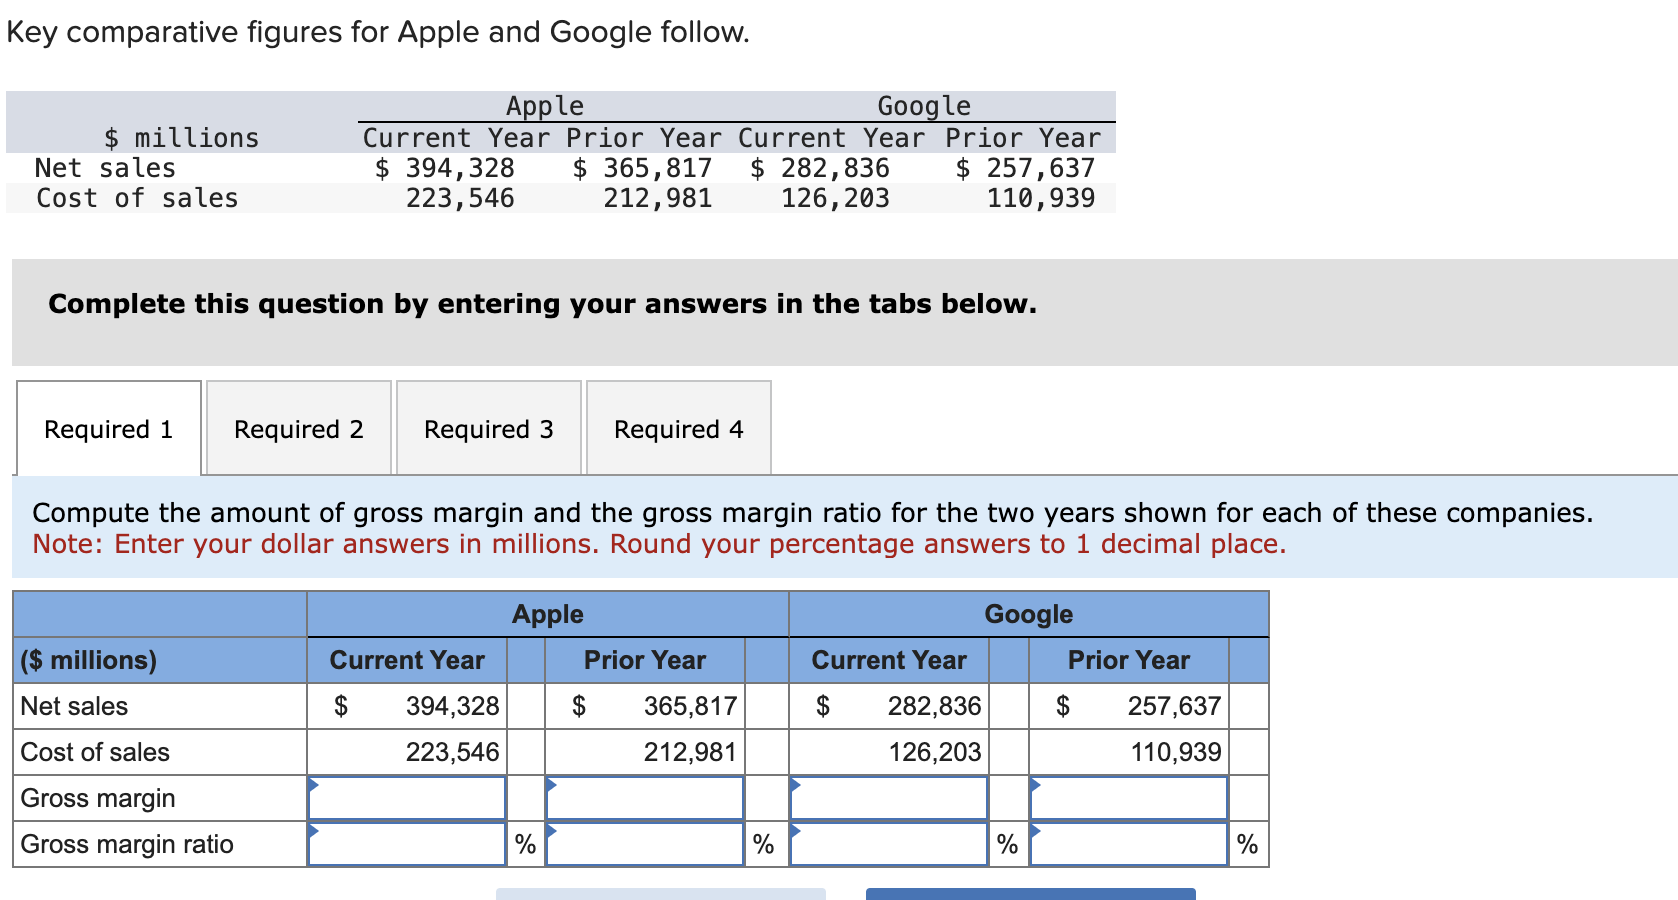Click the Apple header in the answer table
This screenshot has height=900, width=1678.
(547, 614)
